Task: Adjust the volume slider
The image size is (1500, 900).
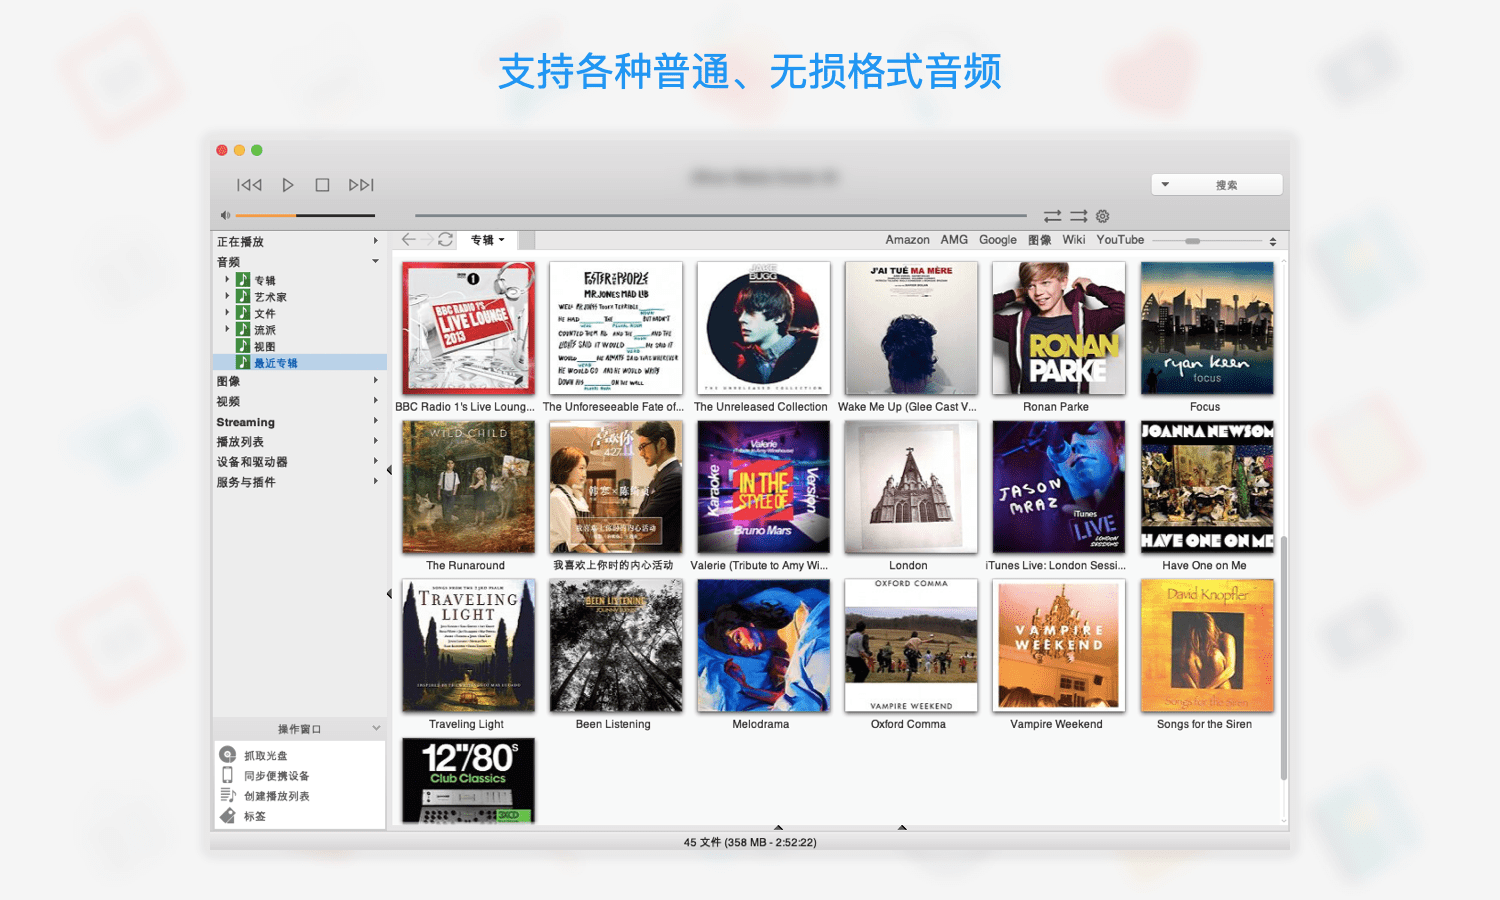Action: click(x=295, y=215)
